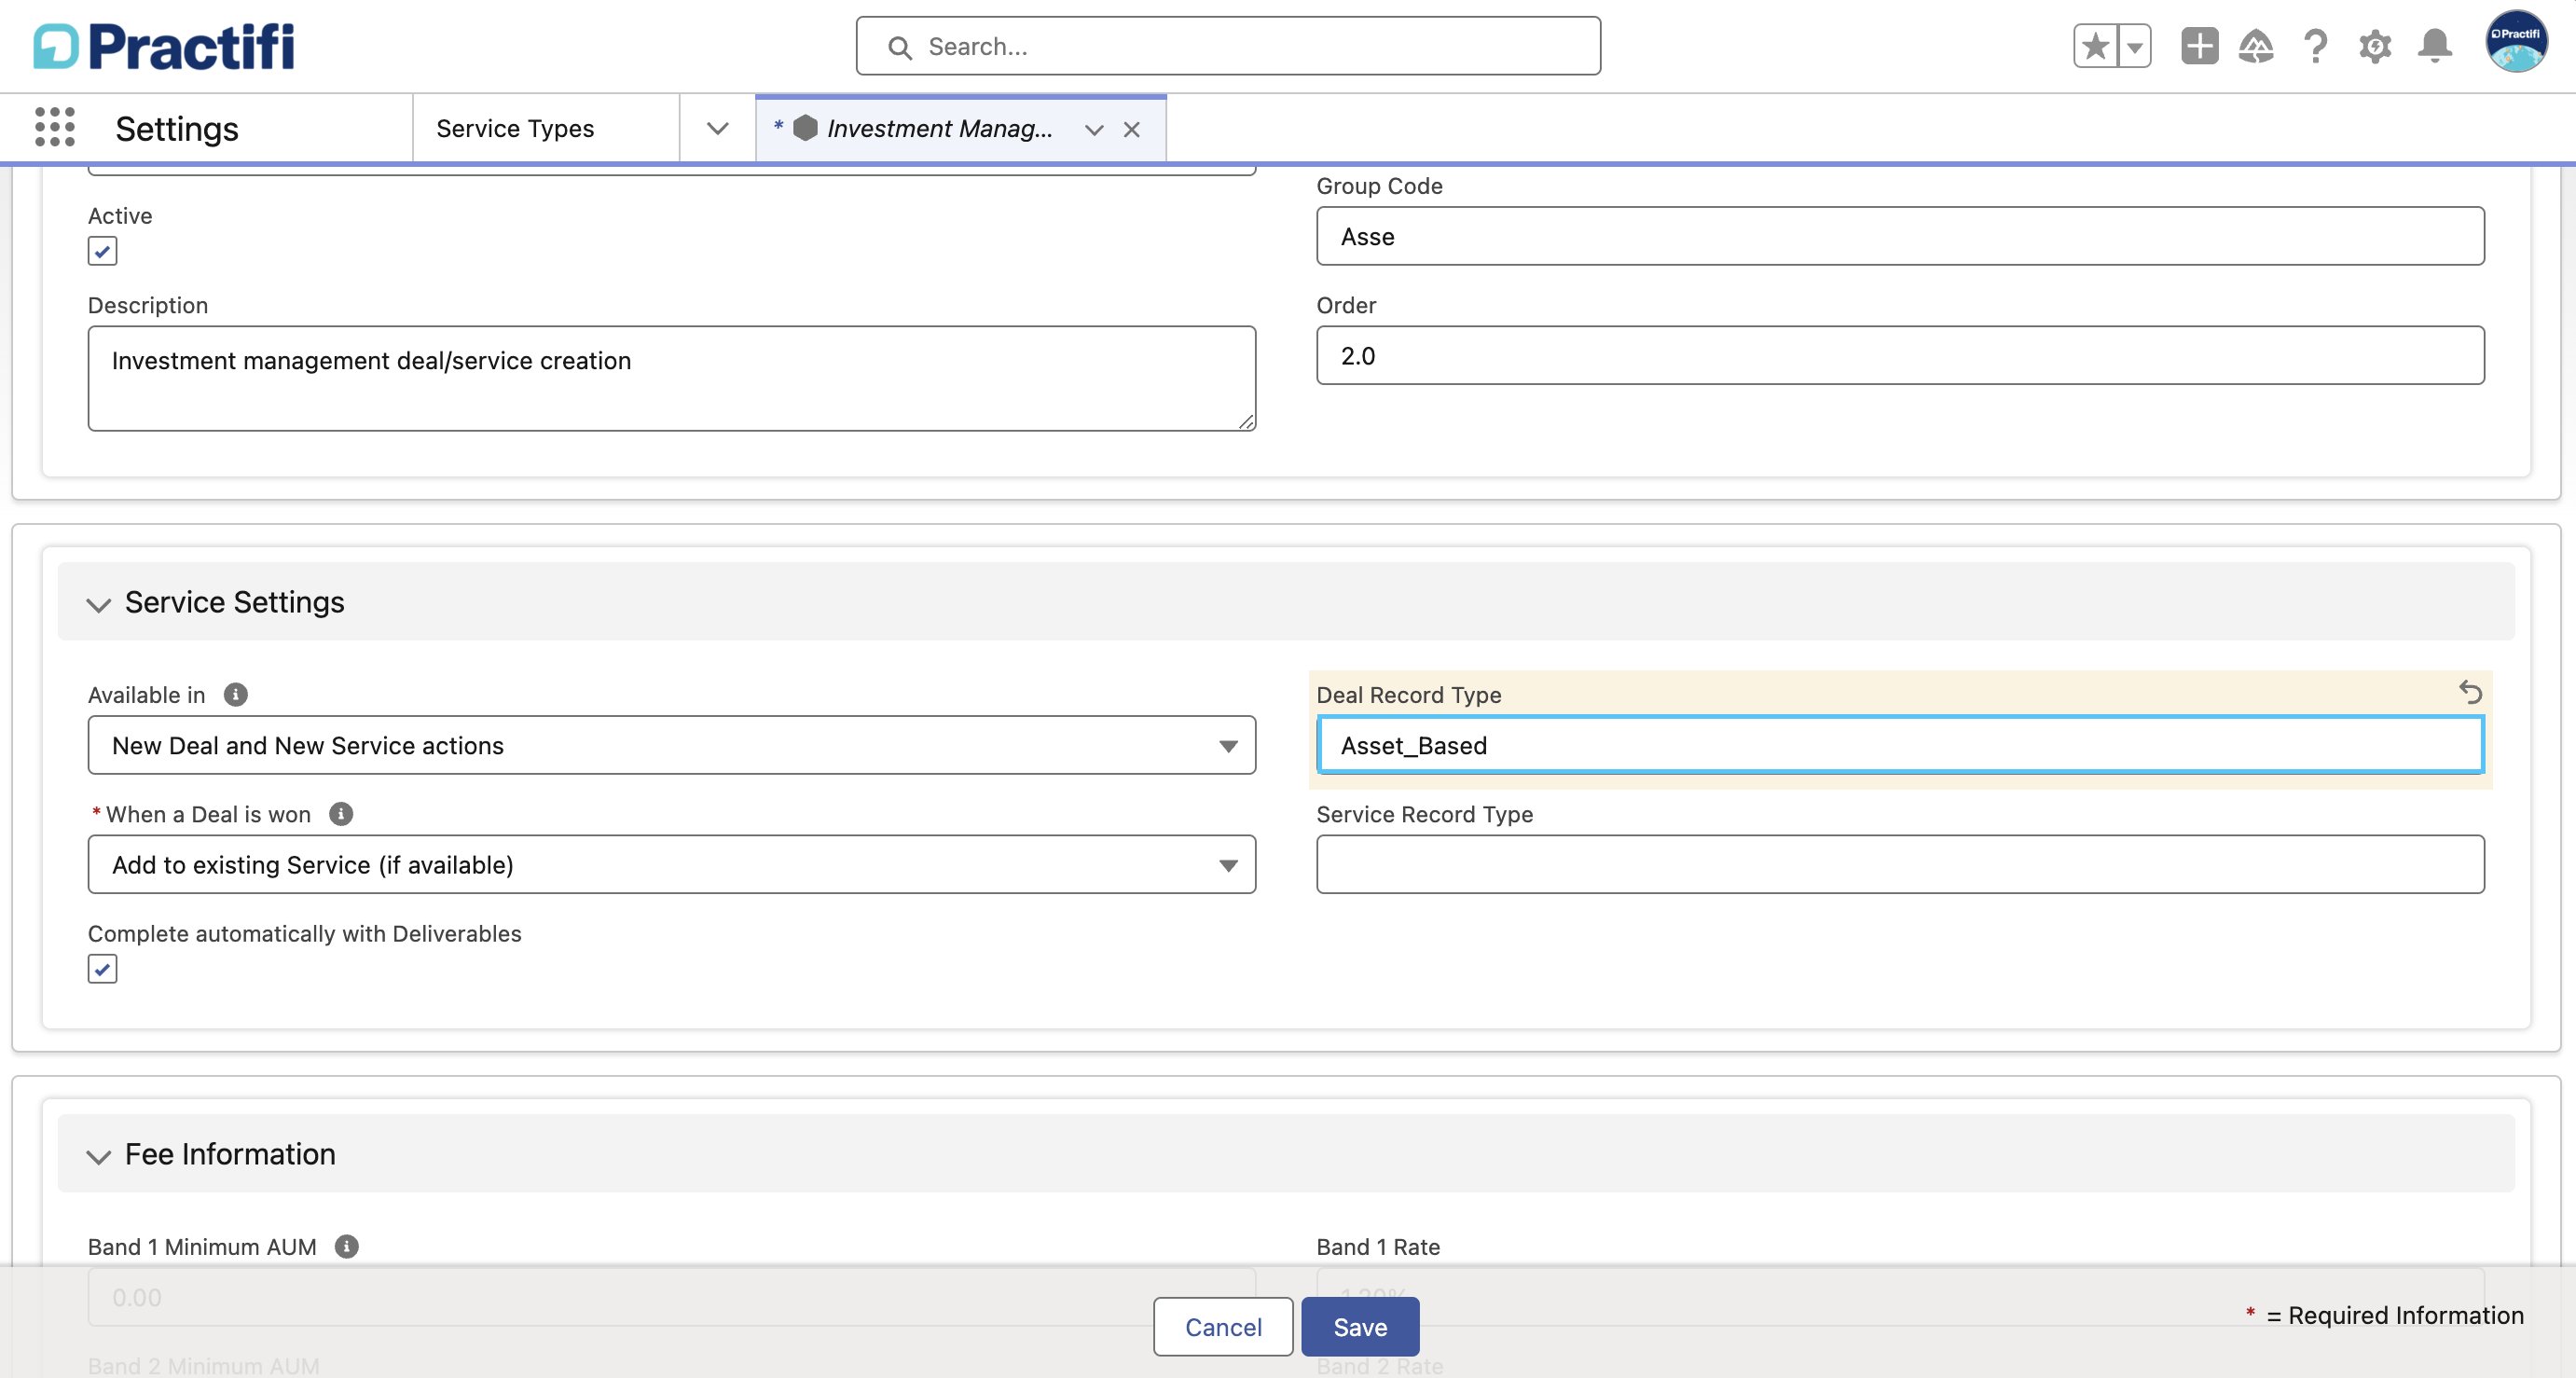
Task: Click the When a Deal is won info icon
Action: pyautogui.click(x=341, y=813)
